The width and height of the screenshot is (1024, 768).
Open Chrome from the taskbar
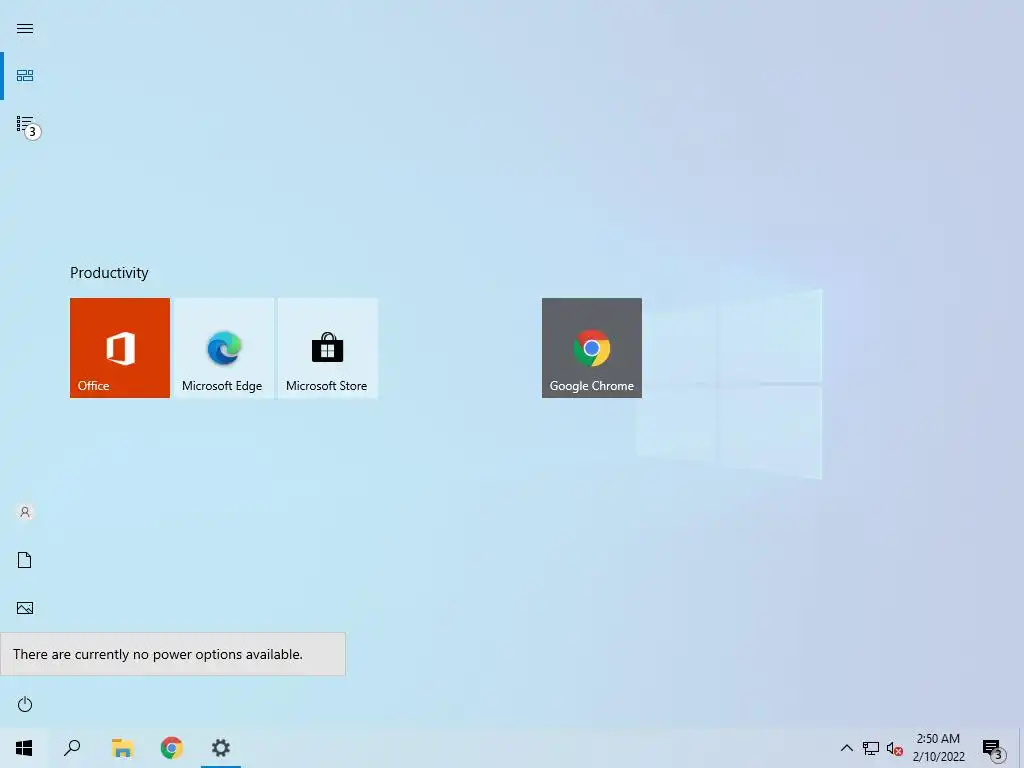coord(172,748)
